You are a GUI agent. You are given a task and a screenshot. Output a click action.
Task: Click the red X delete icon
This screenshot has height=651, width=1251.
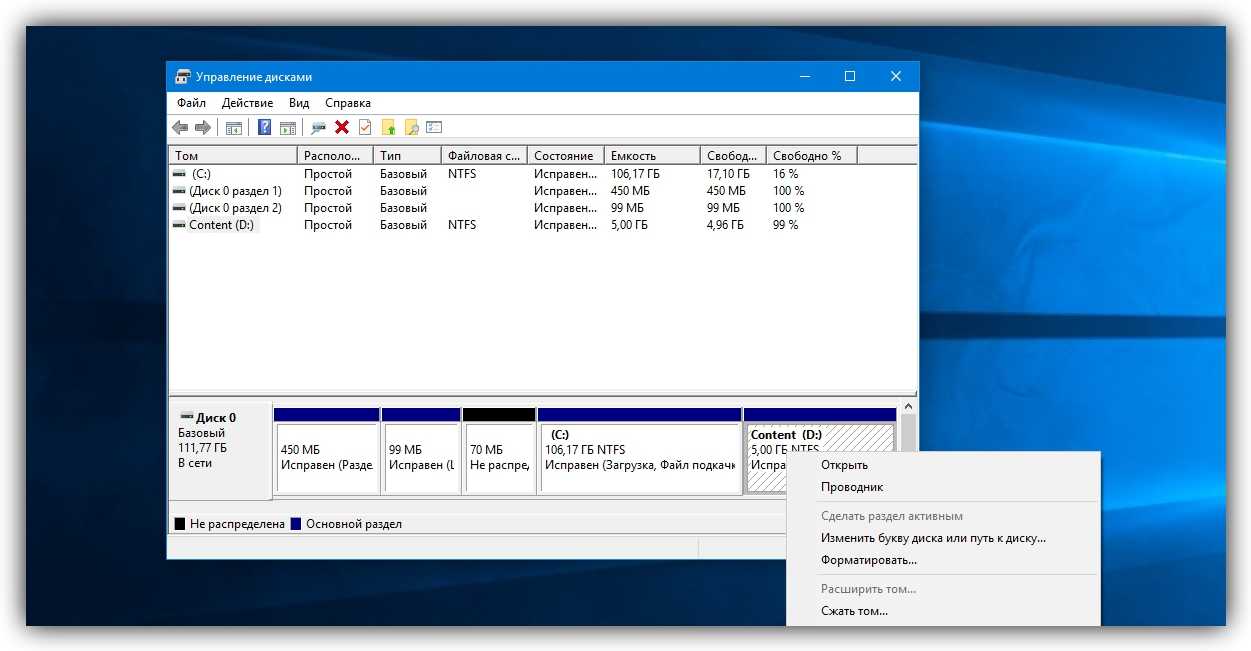342,127
